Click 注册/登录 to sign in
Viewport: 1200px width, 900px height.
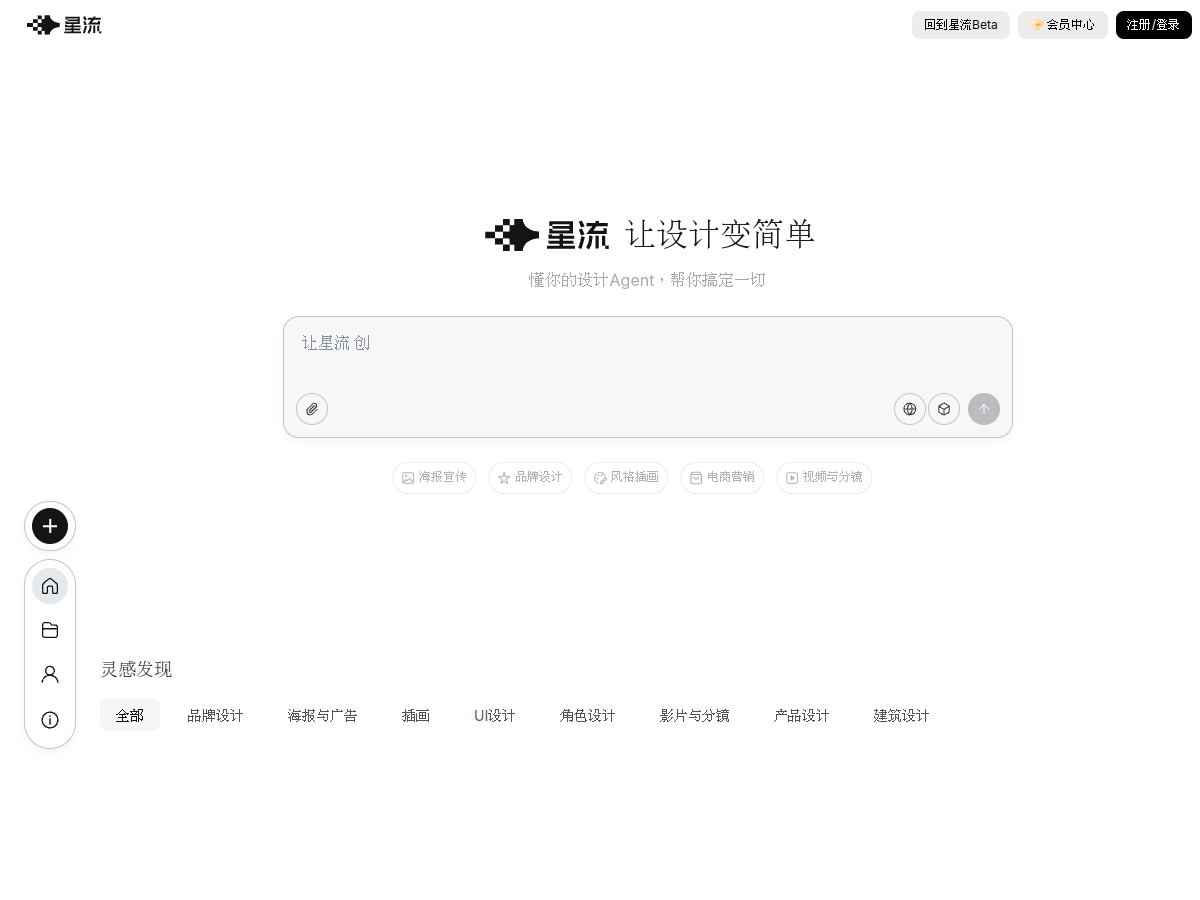point(1153,25)
